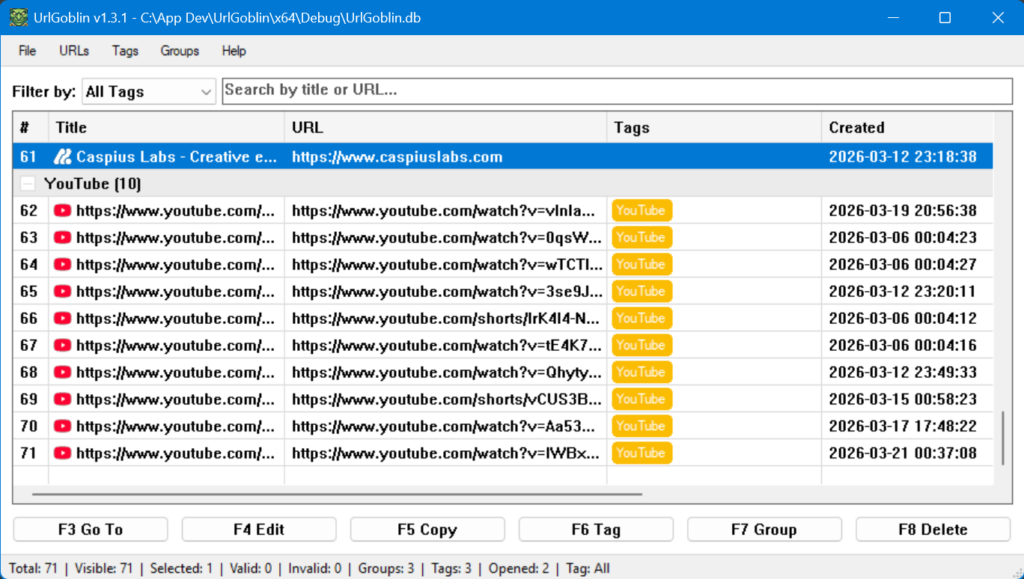Collapse the YouTube (10) group
1024x579 pixels.
tap(28, 184)
